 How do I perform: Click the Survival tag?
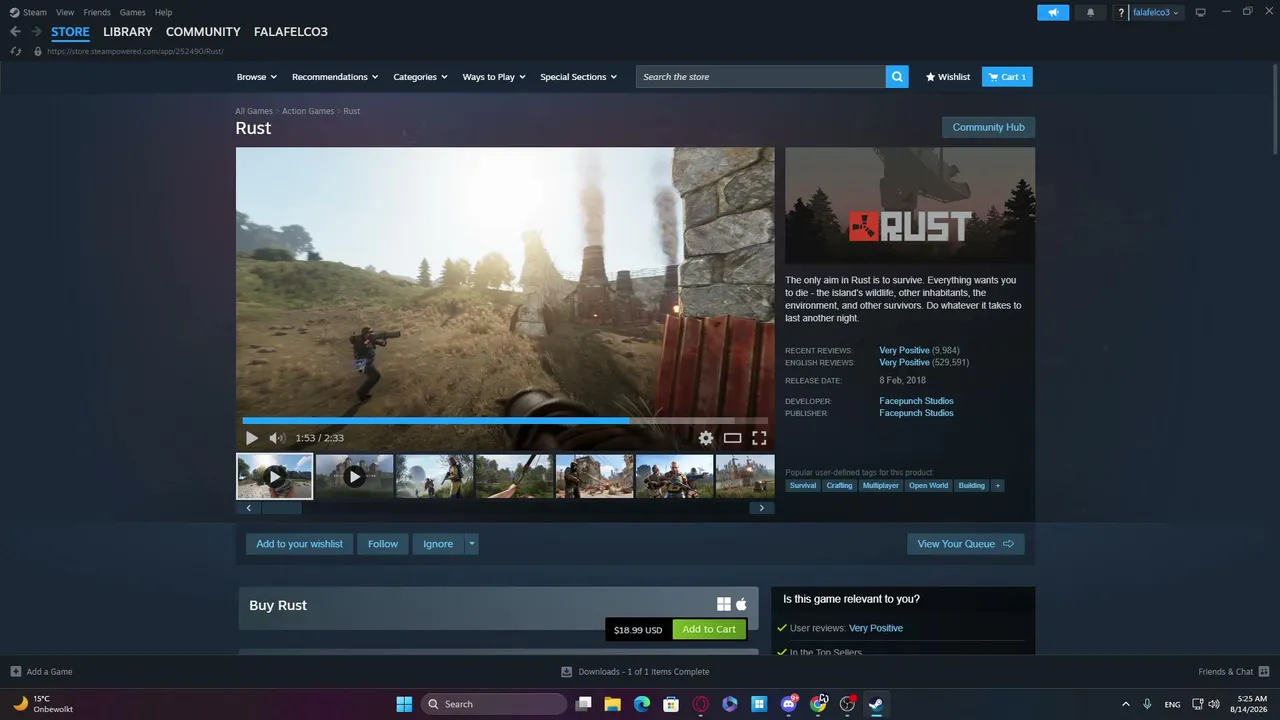coord(803,486)
